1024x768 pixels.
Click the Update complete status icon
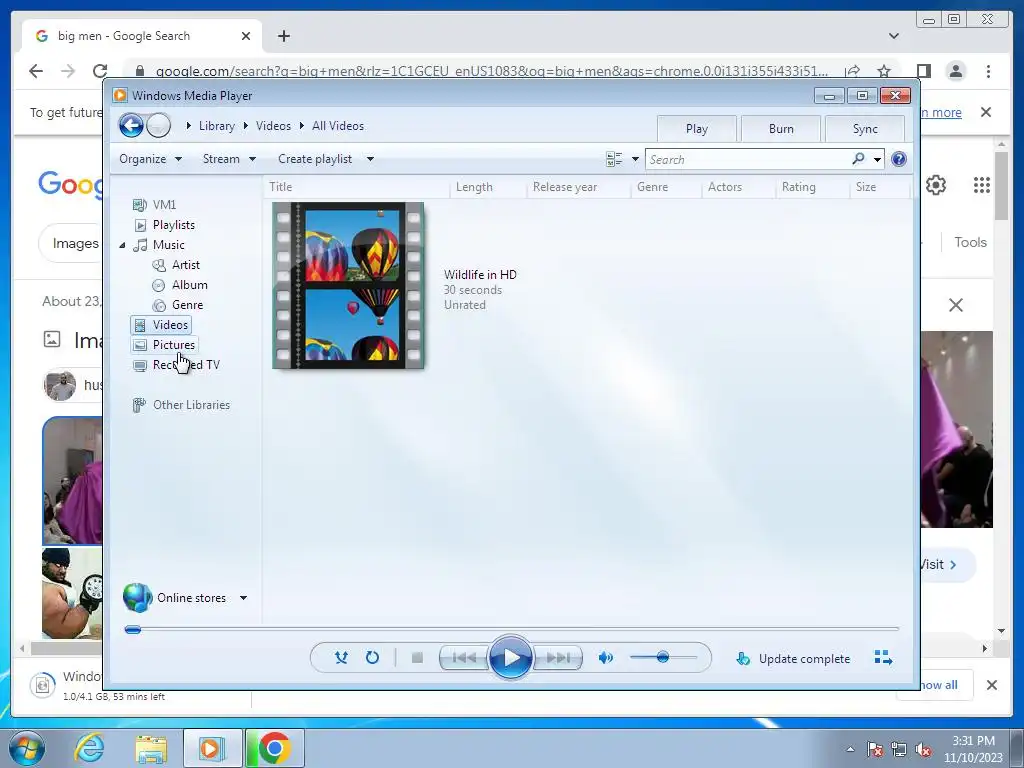pos(743,658)
